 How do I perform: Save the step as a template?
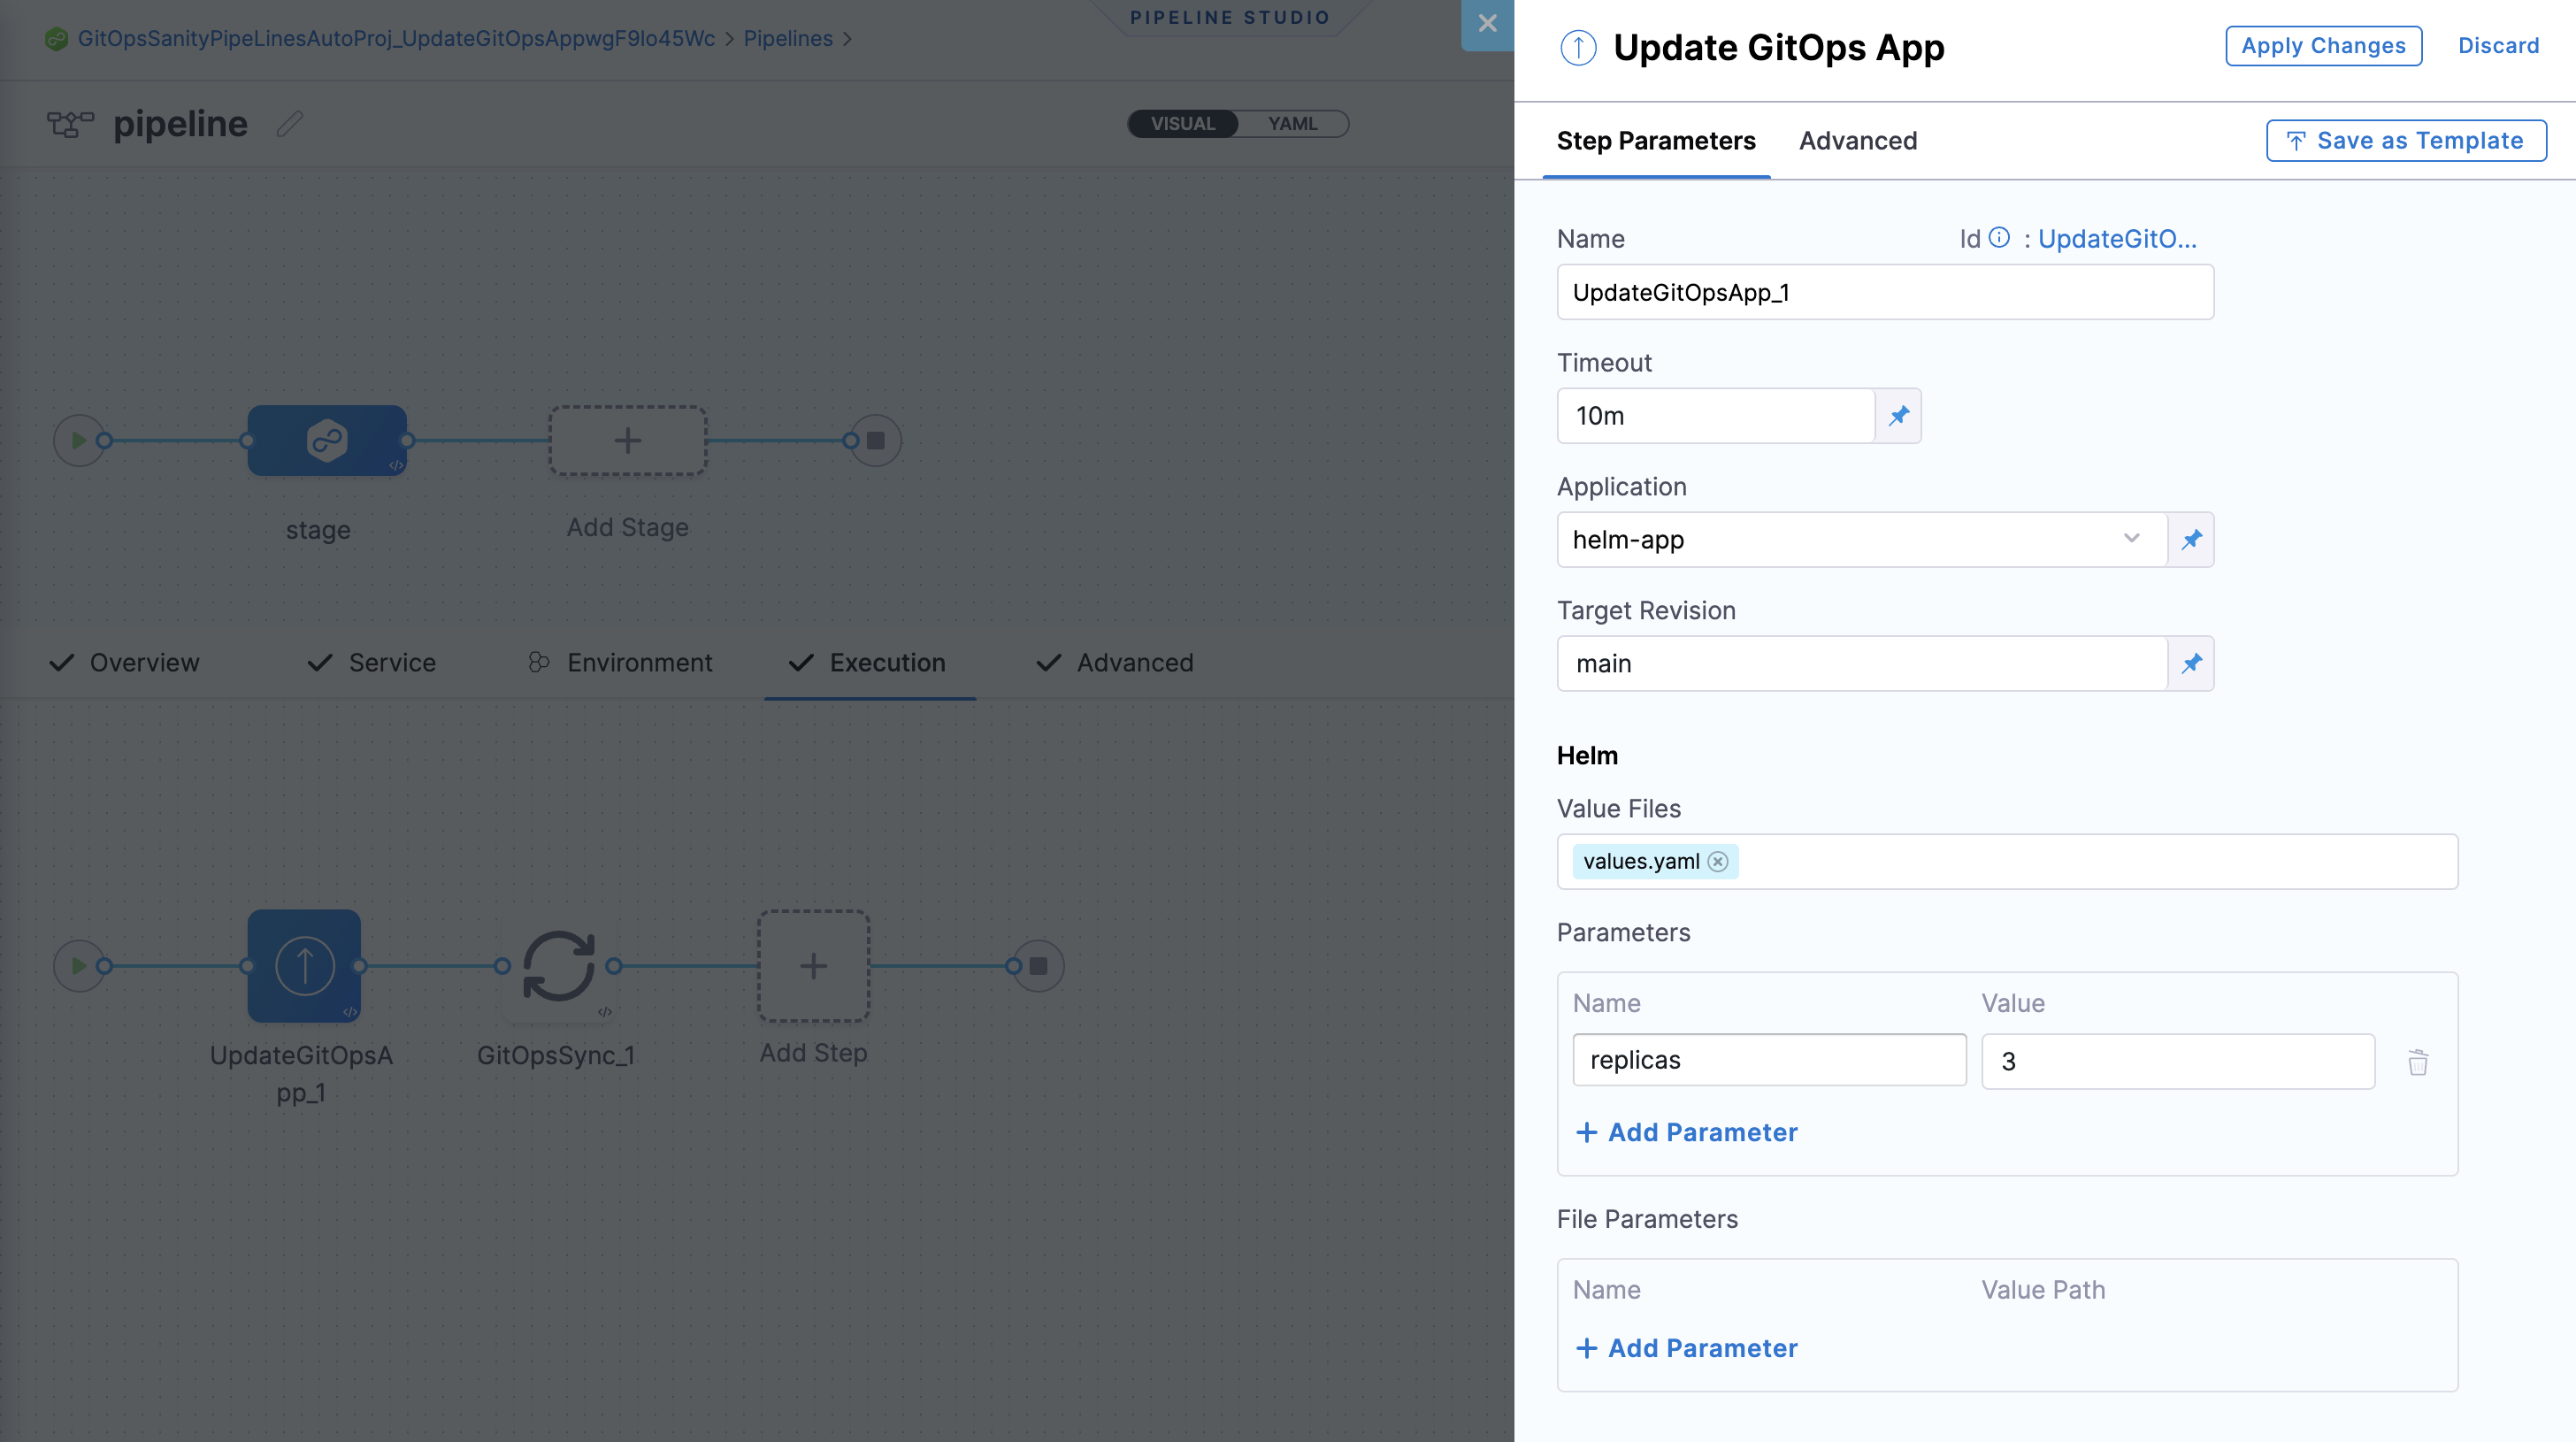click(2405, 140)
